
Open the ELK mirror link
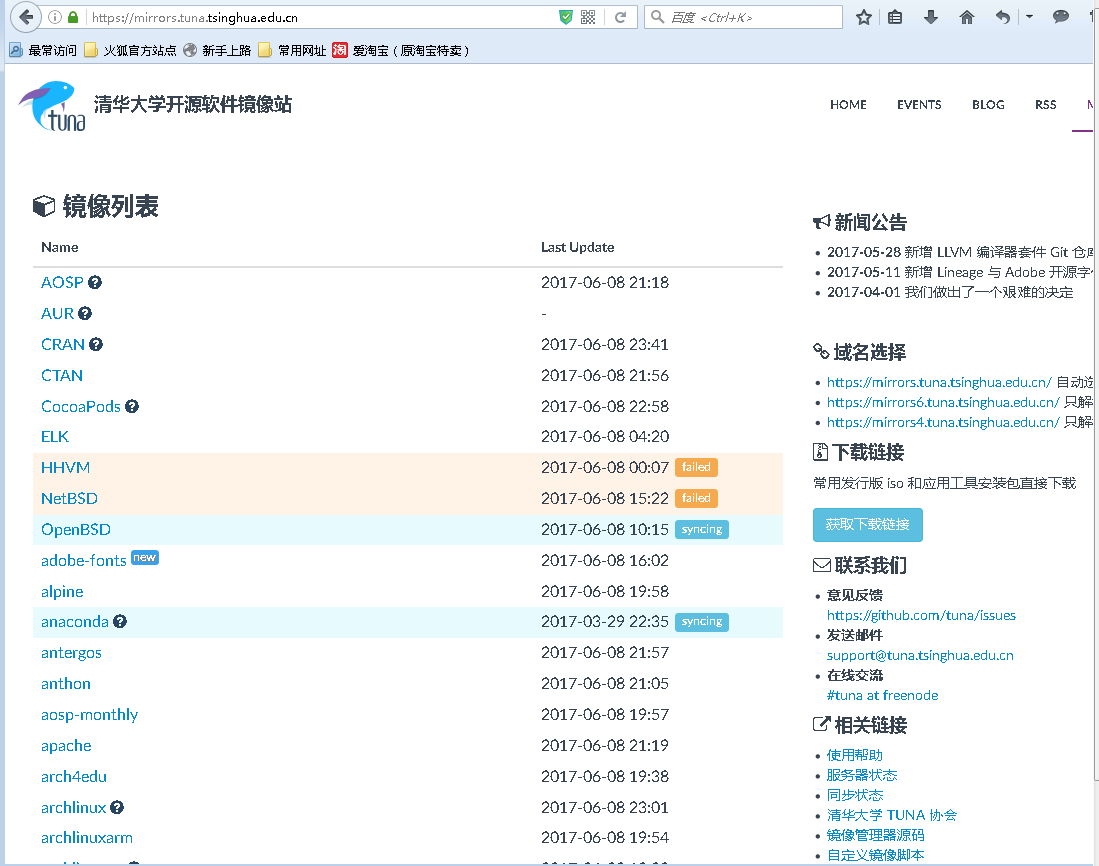click(55, 437)
